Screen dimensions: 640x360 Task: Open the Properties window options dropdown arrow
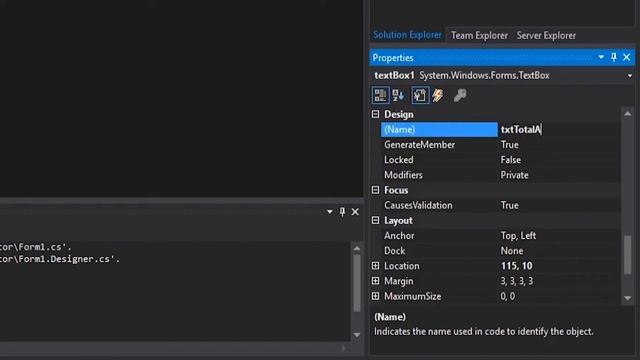coord(601,57)
